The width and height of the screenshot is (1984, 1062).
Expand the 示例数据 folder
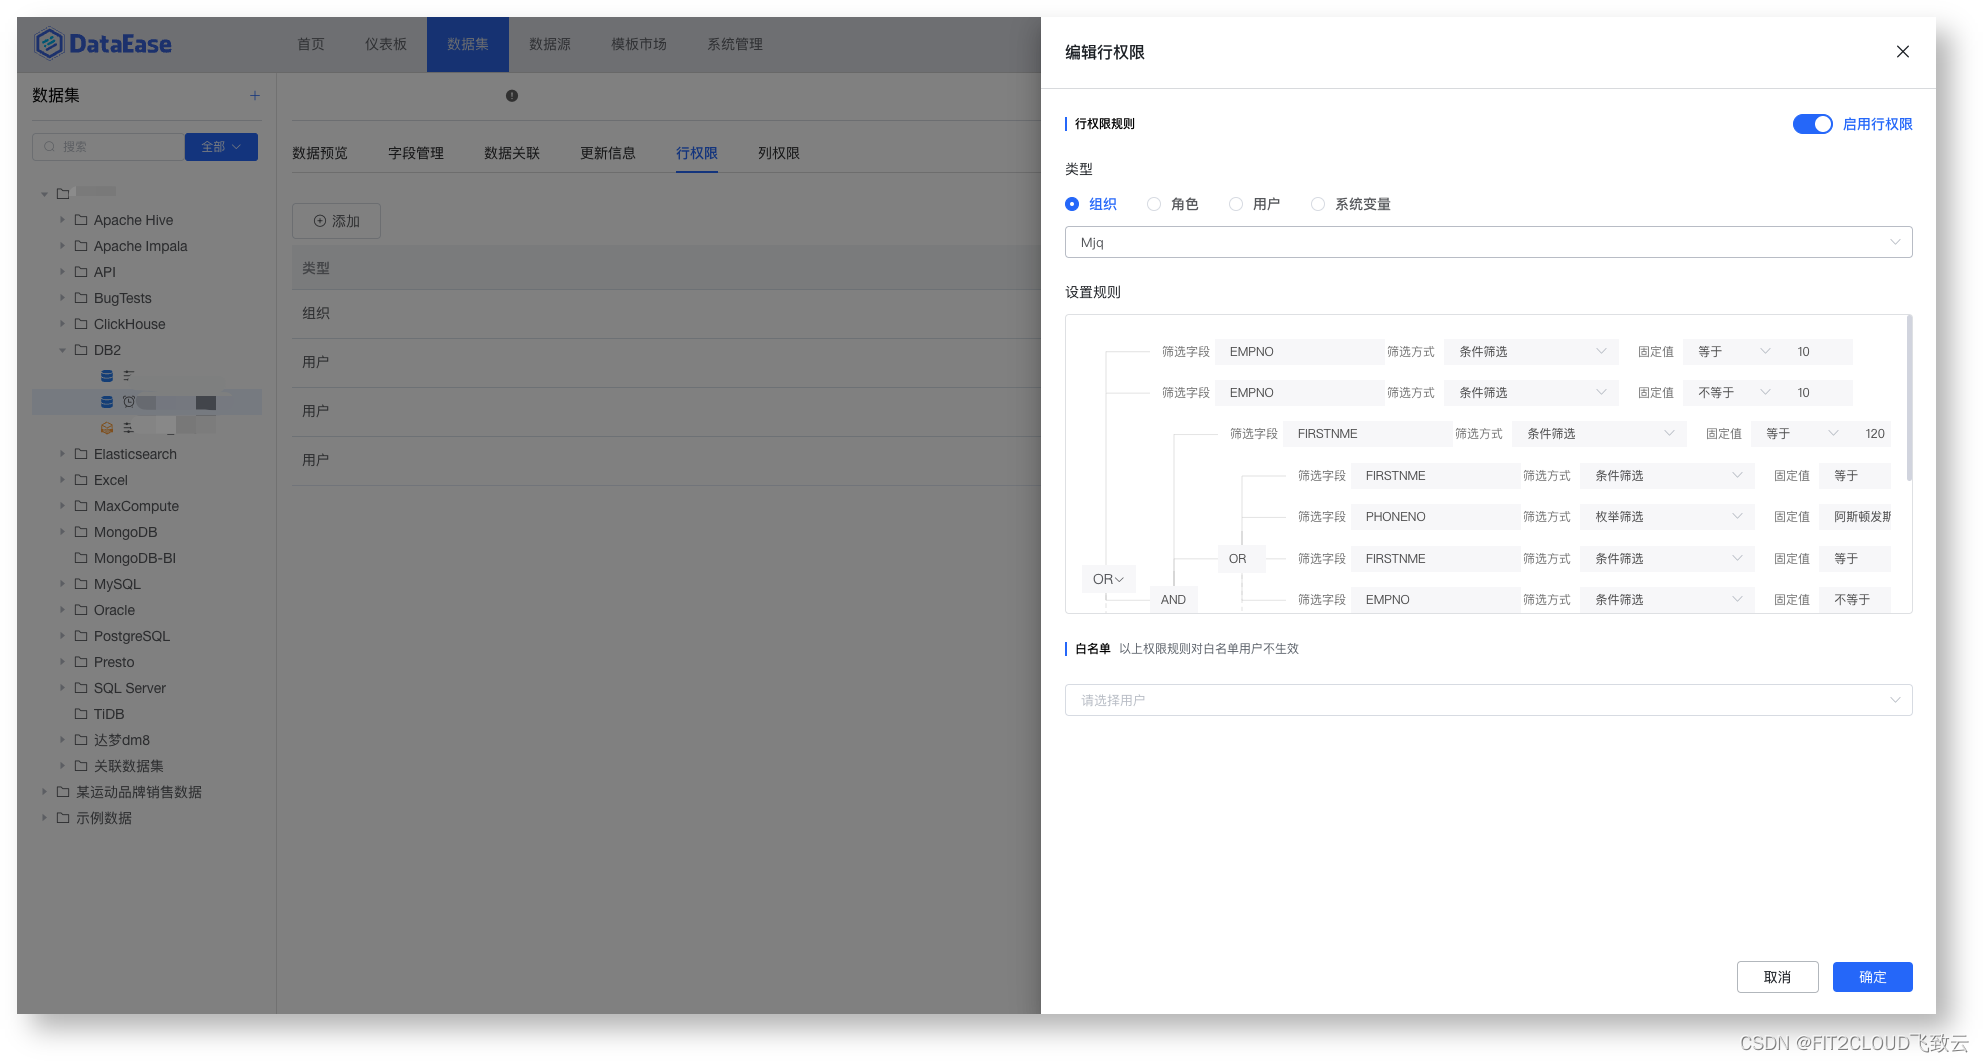point(44,818)
